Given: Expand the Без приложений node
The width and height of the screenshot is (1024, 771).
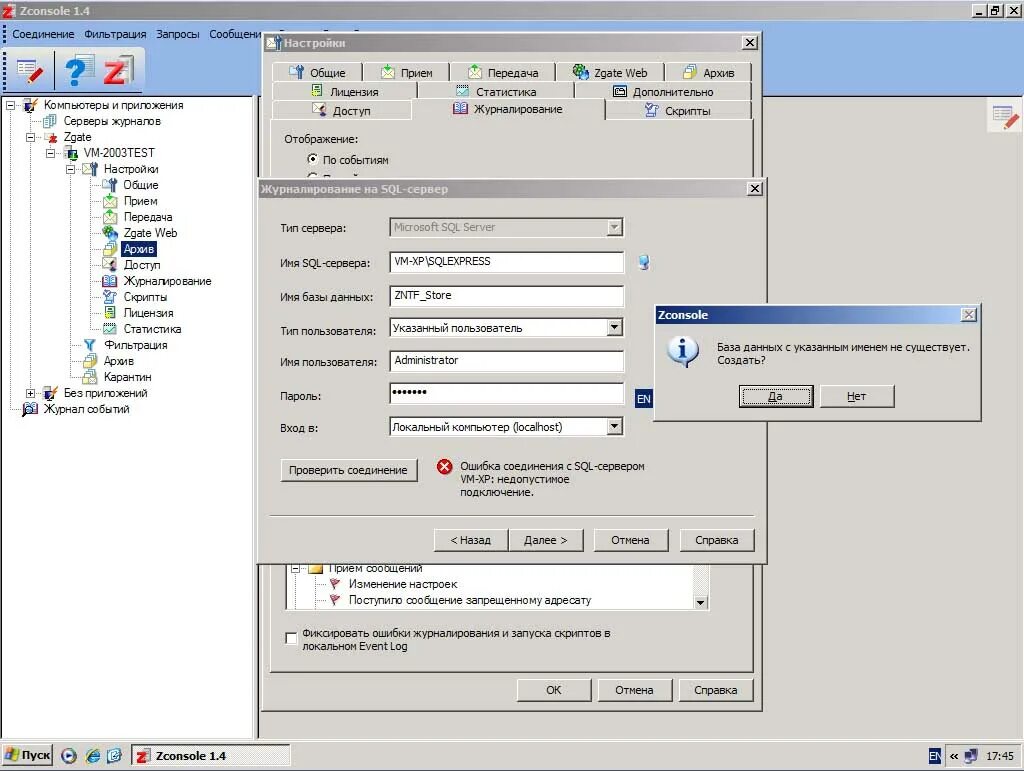Looking at the screenshot, I should coord(30,393).
